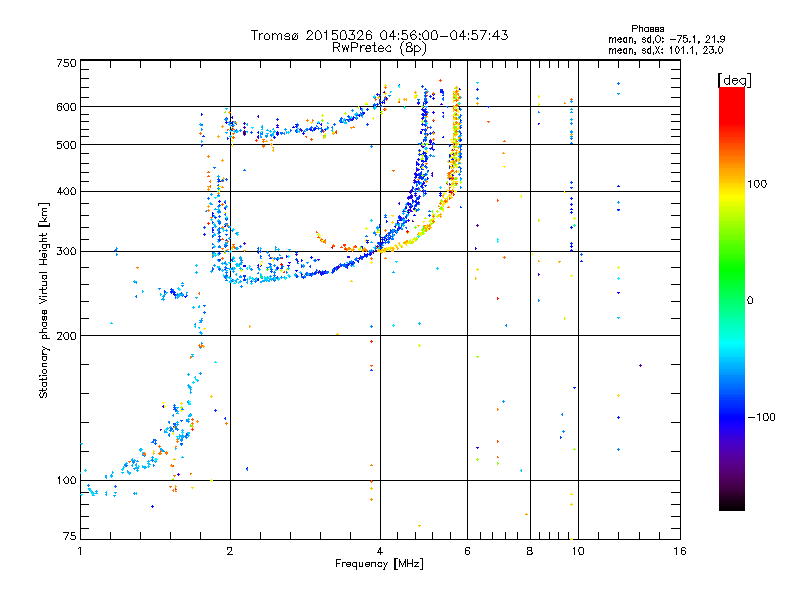Click the x-axis tick label "8"
The image size is (800, 600).
[530, 551]
